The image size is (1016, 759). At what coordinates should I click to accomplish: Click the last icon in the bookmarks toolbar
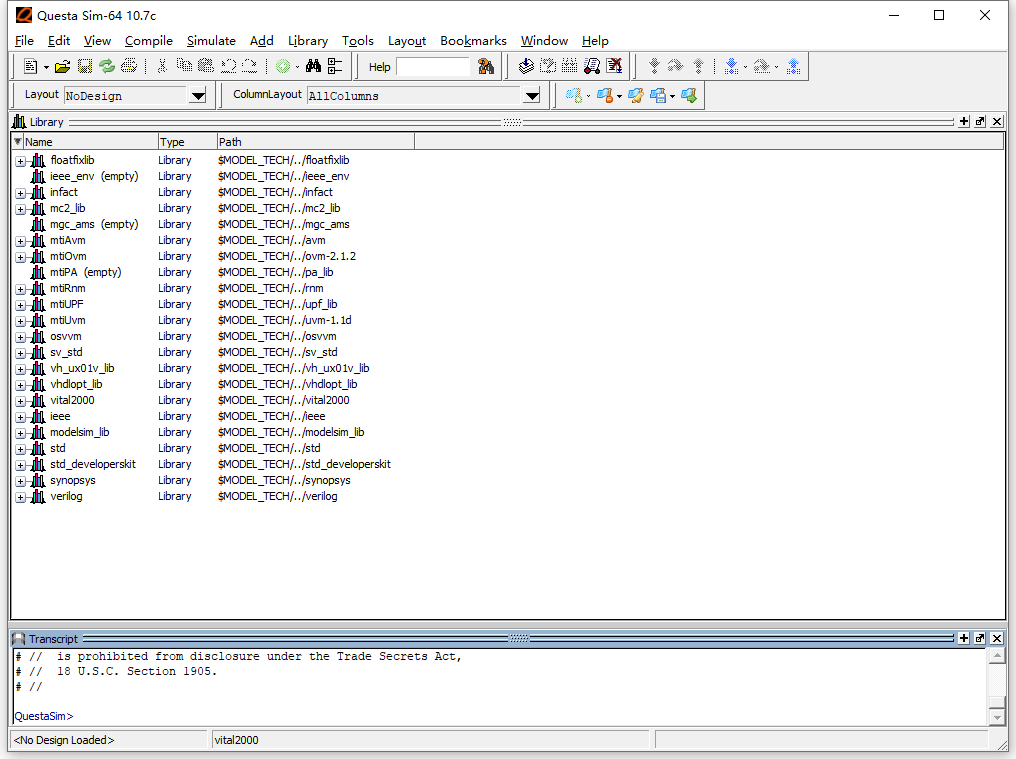(x=689, y=96)
